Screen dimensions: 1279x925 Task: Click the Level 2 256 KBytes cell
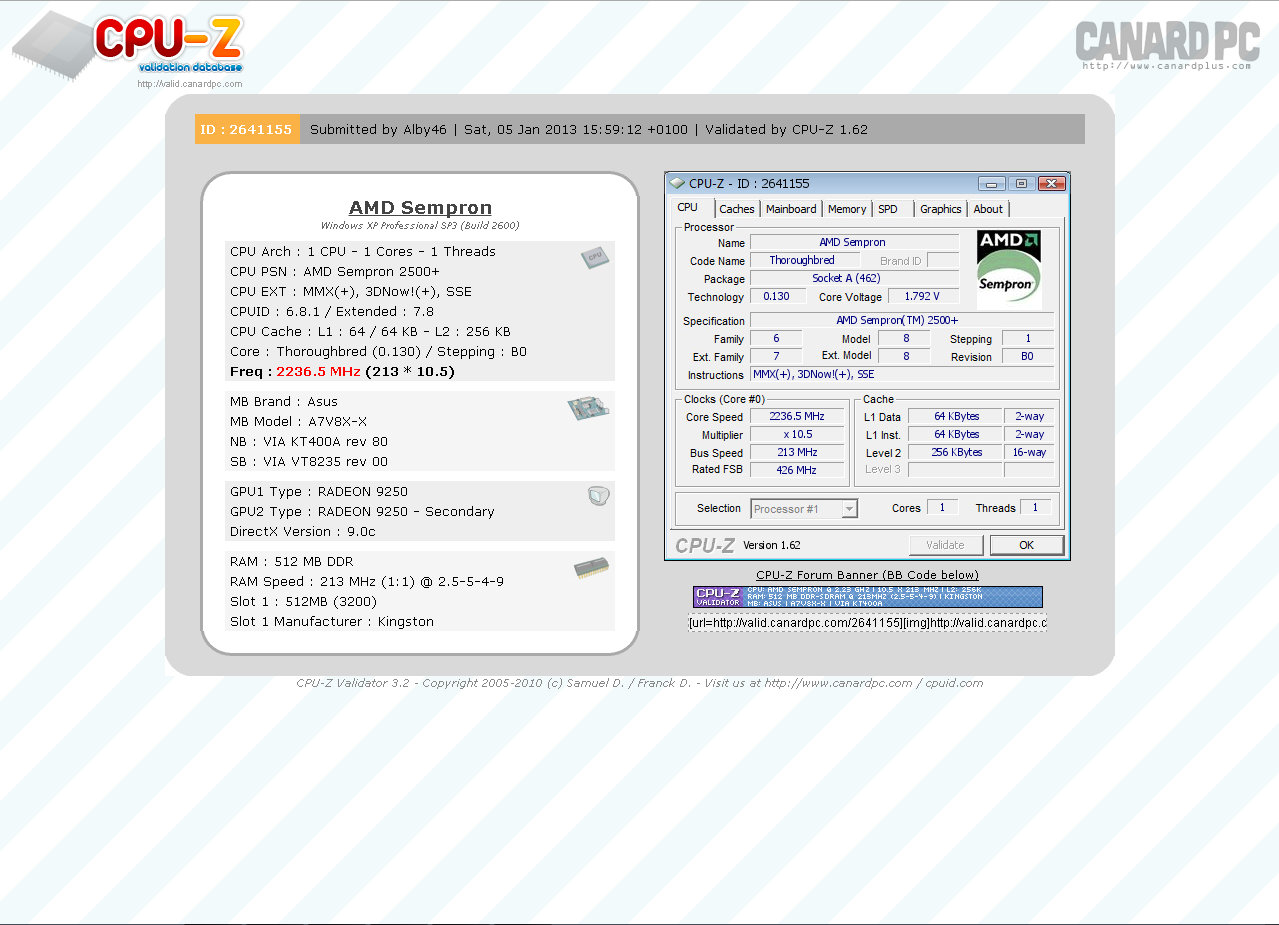[956, 453]
